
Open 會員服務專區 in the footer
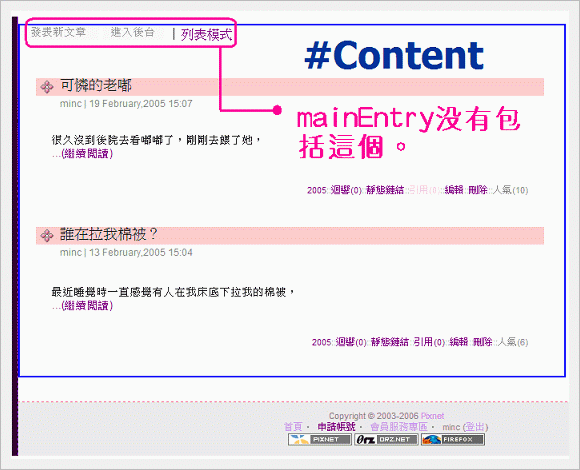[399, 427]
